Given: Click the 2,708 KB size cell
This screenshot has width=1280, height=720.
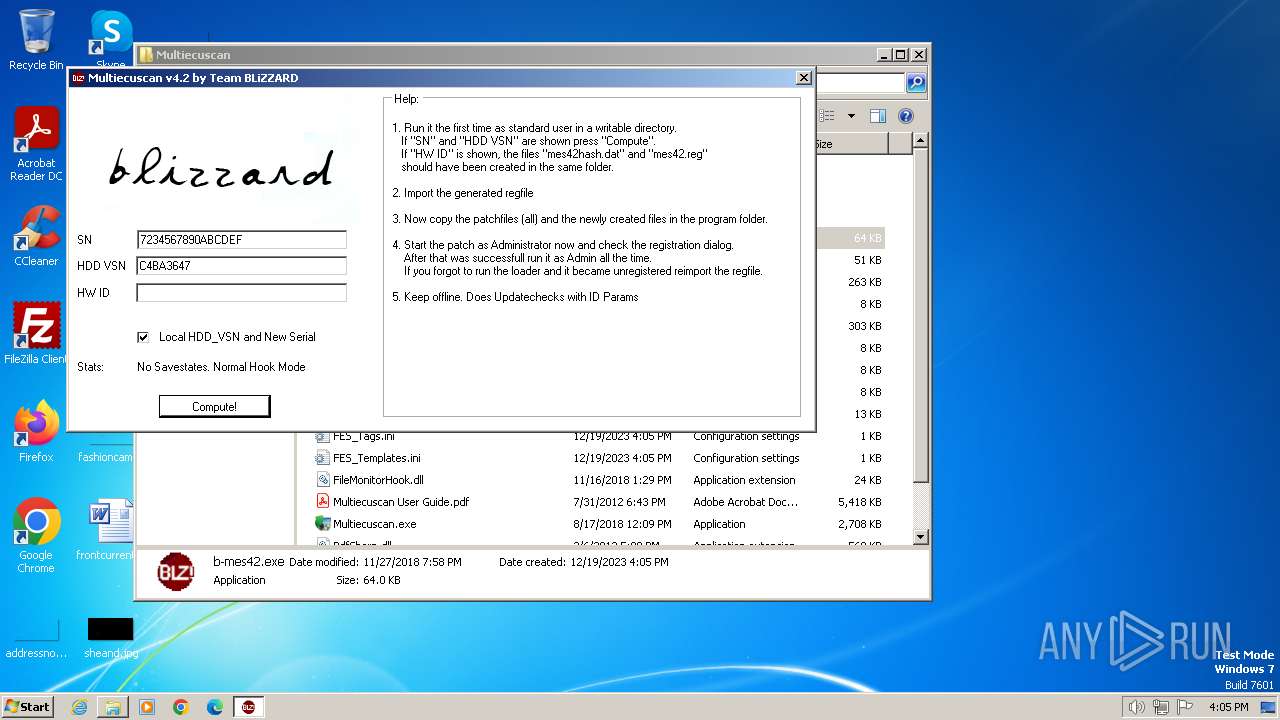Looking at the screenshot, I should 859,524.
